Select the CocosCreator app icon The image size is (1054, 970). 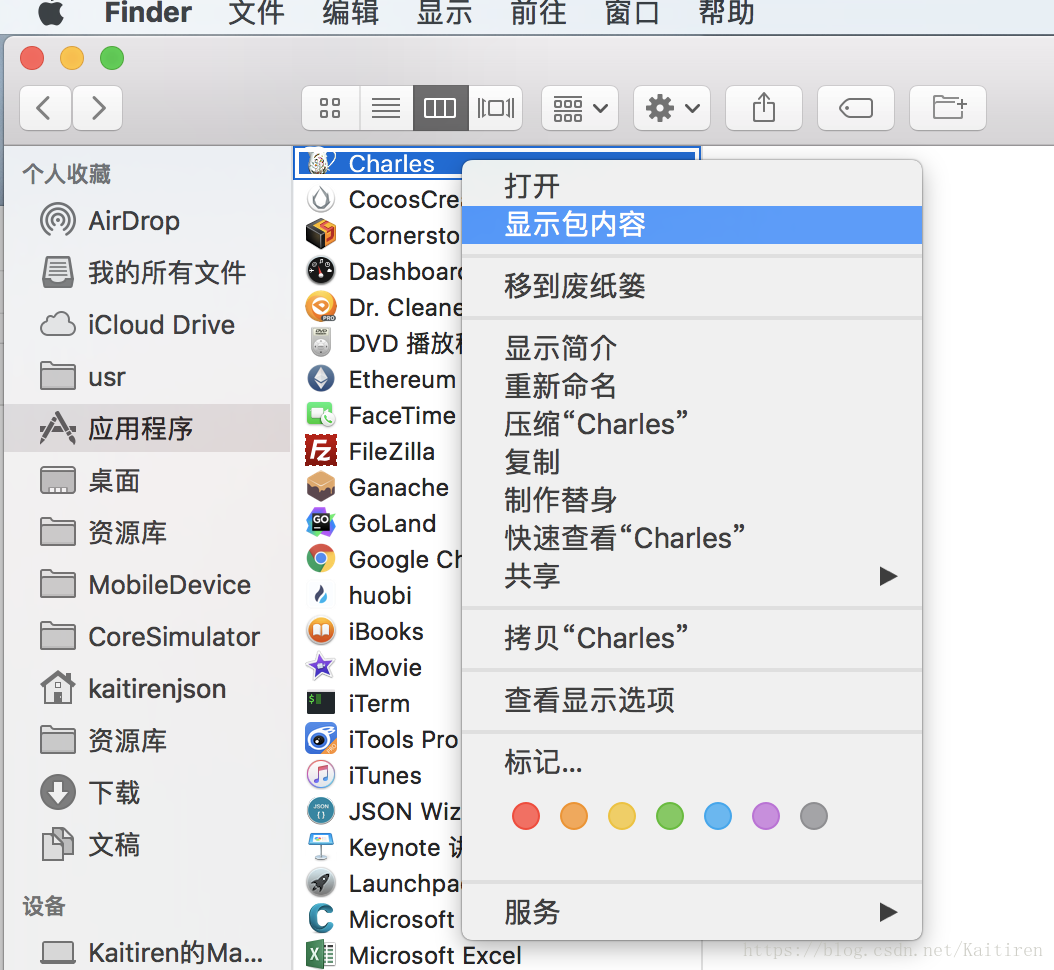(321, 199)
